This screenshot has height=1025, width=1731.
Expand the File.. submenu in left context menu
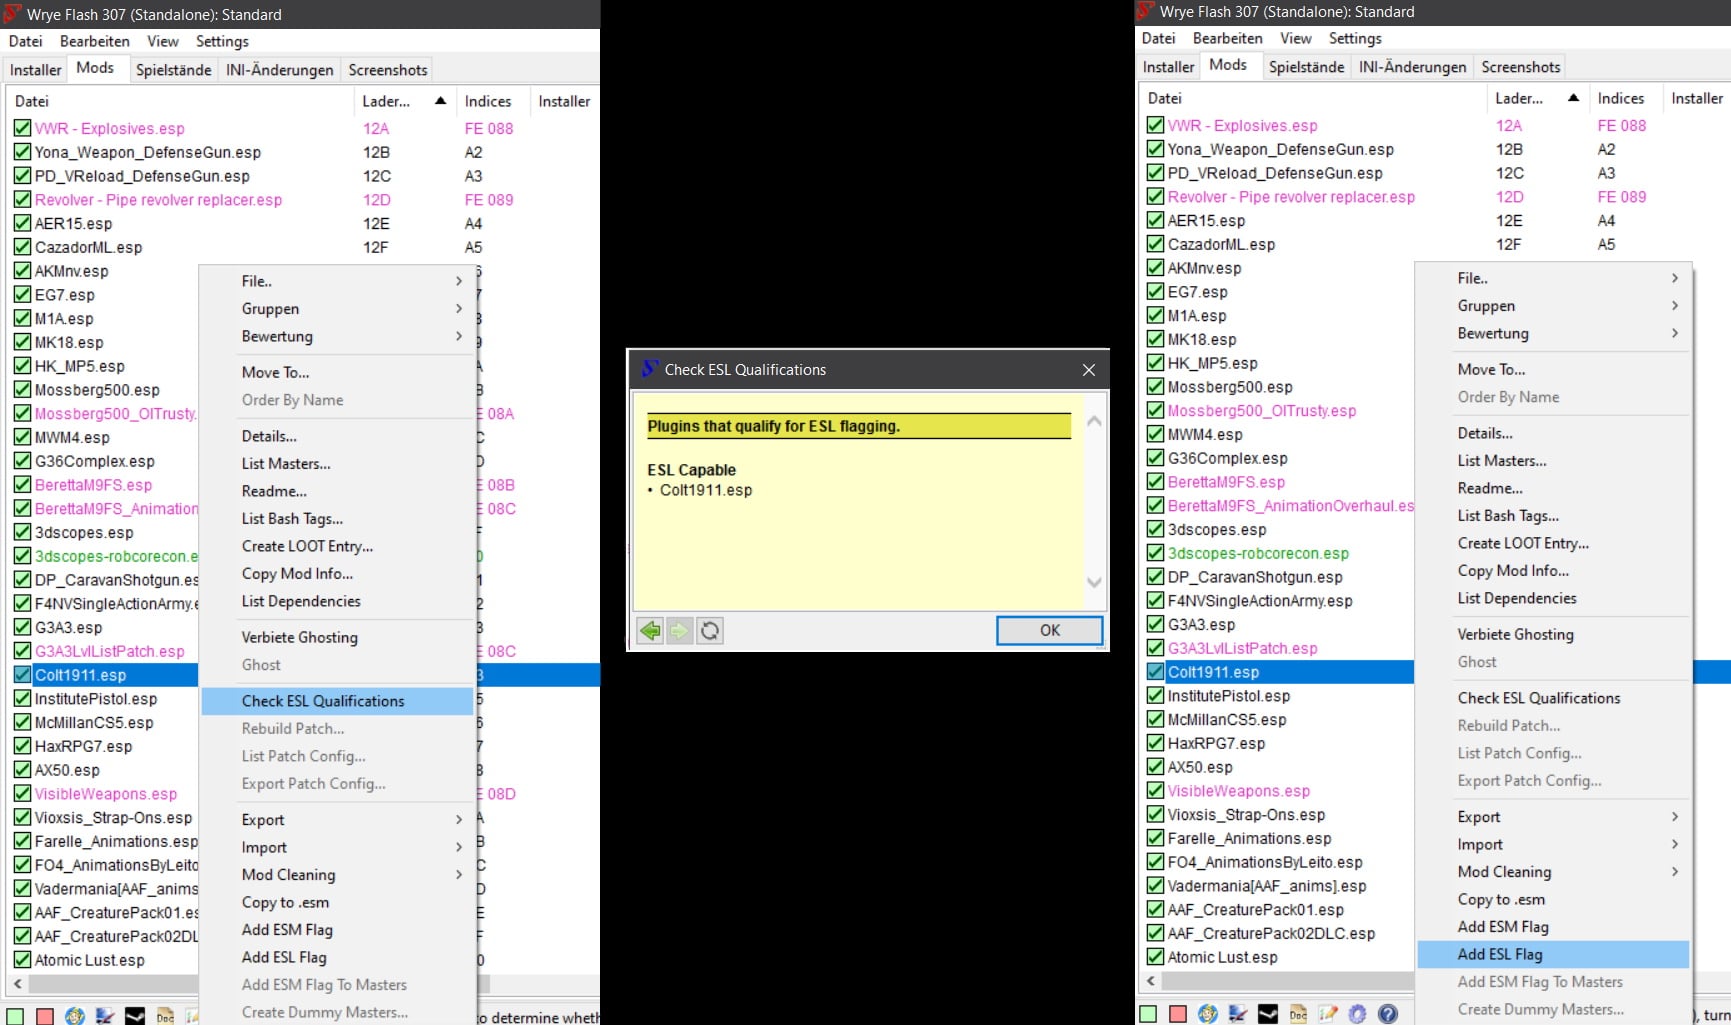point(338,281)
